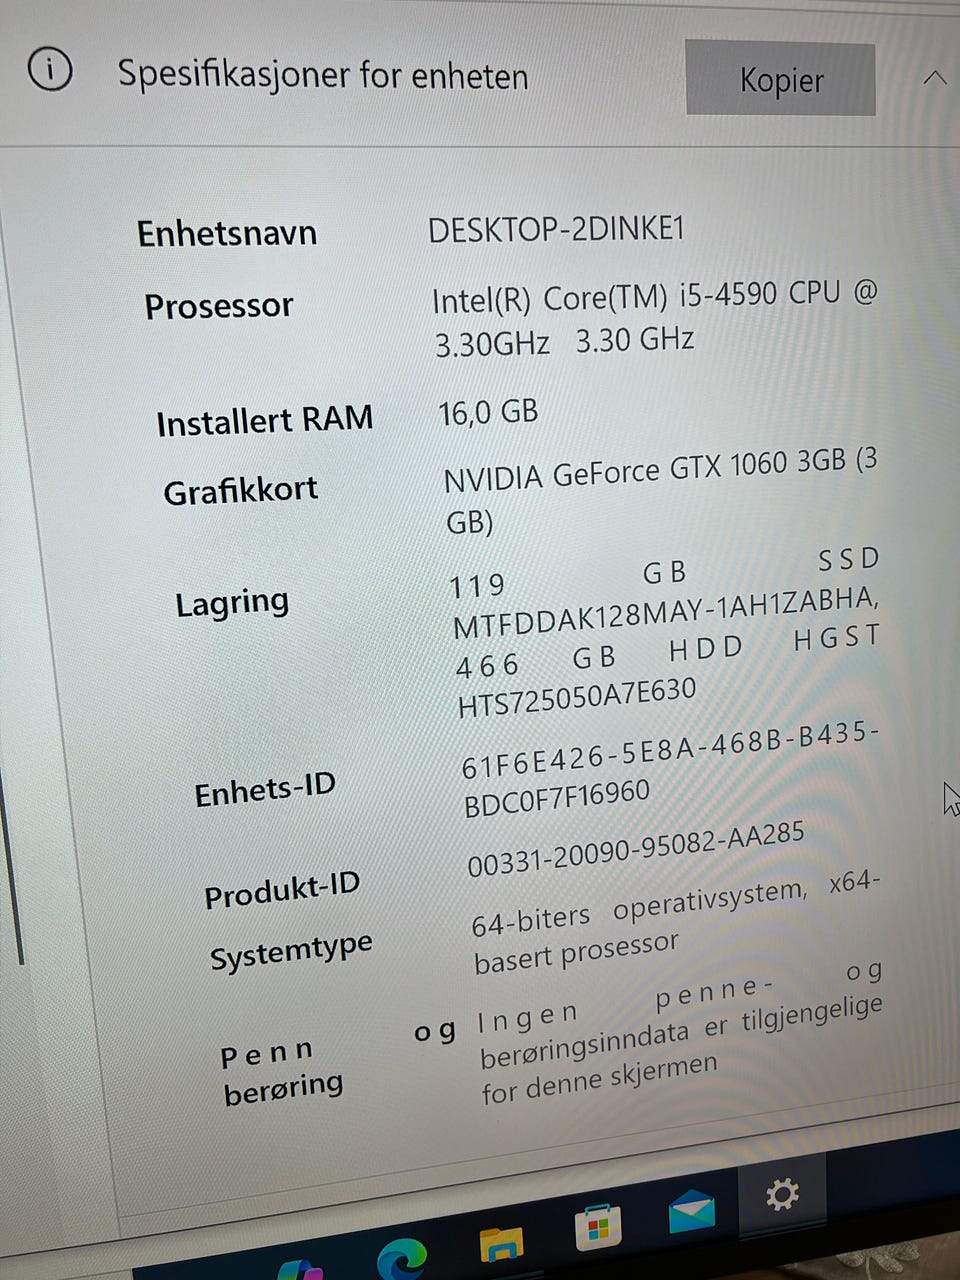Screen dimensions: 960x1280
Task: Select the Penn og berøring label
Action: (339, 1061)
